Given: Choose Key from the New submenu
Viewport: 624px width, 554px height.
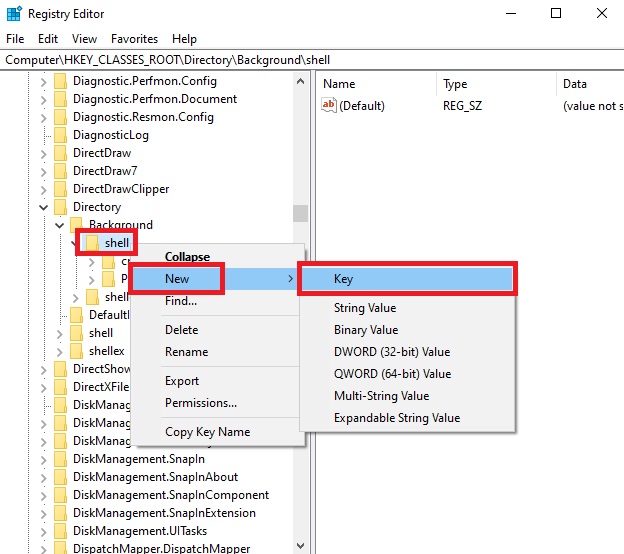Looking at the screenshot, I should click(x=408, y=279).
